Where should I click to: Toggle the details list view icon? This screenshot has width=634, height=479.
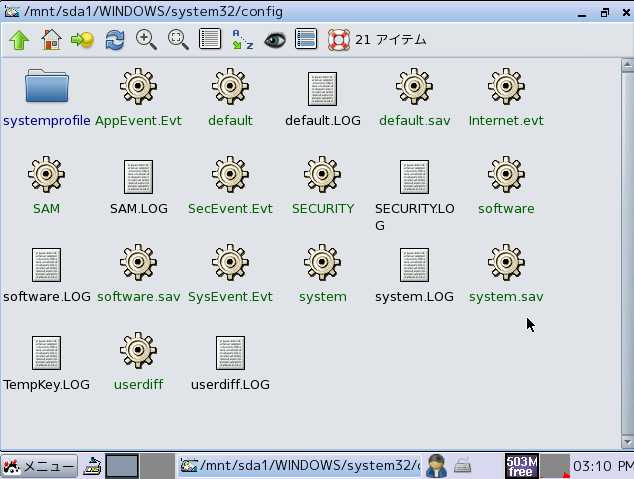click(210, 40)
